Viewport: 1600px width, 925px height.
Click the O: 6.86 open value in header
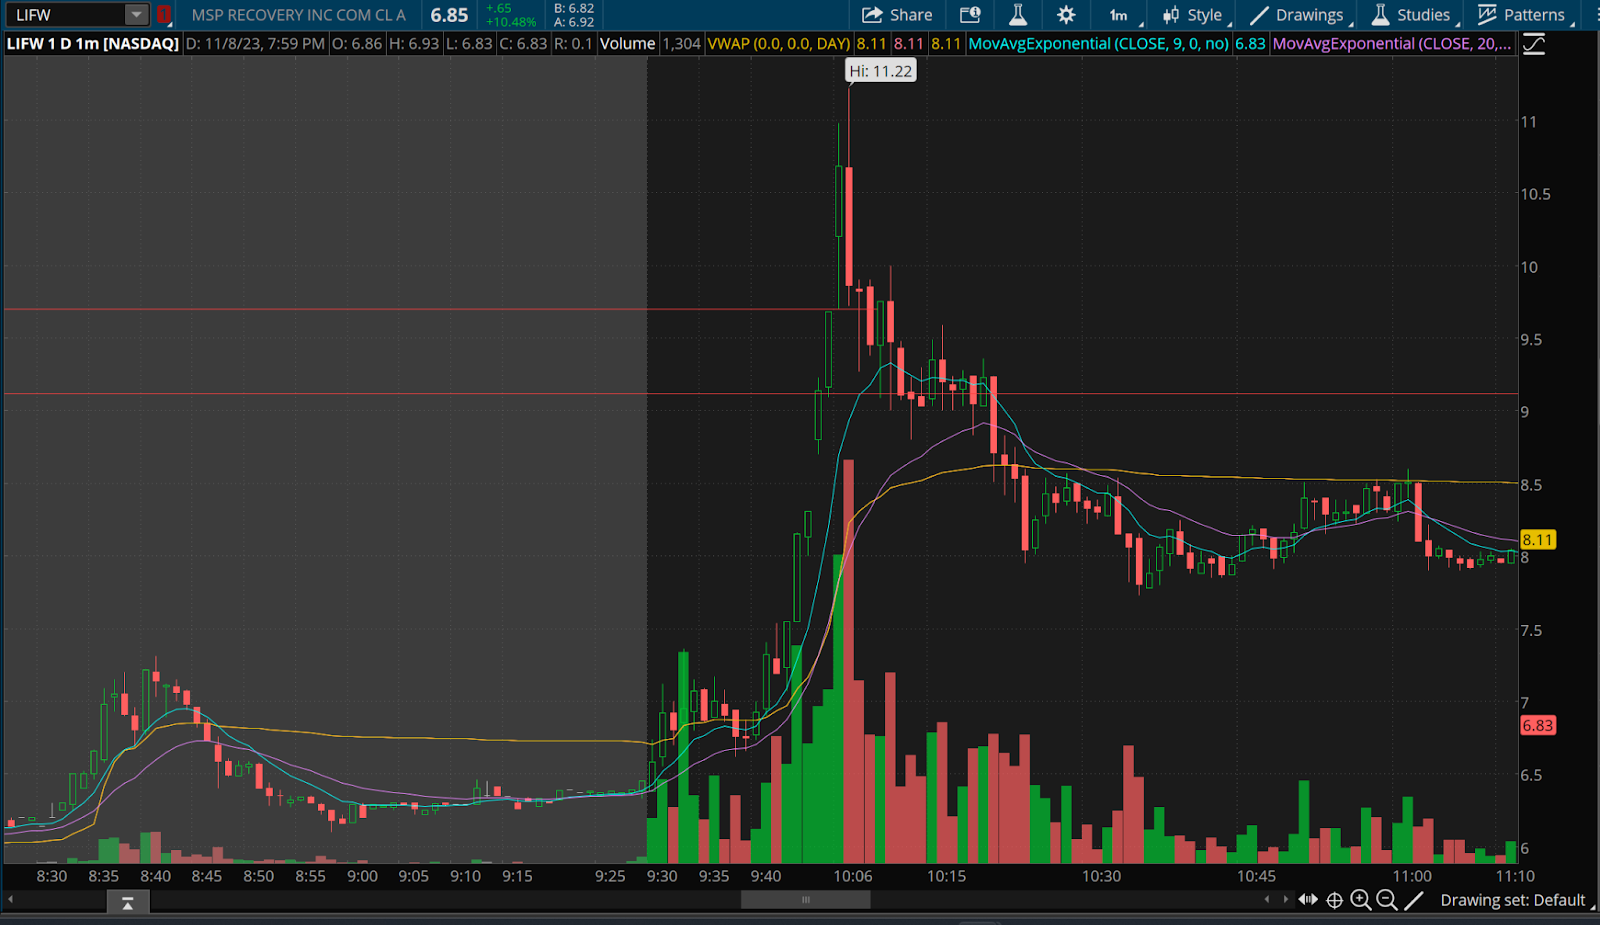pos(357,44)
